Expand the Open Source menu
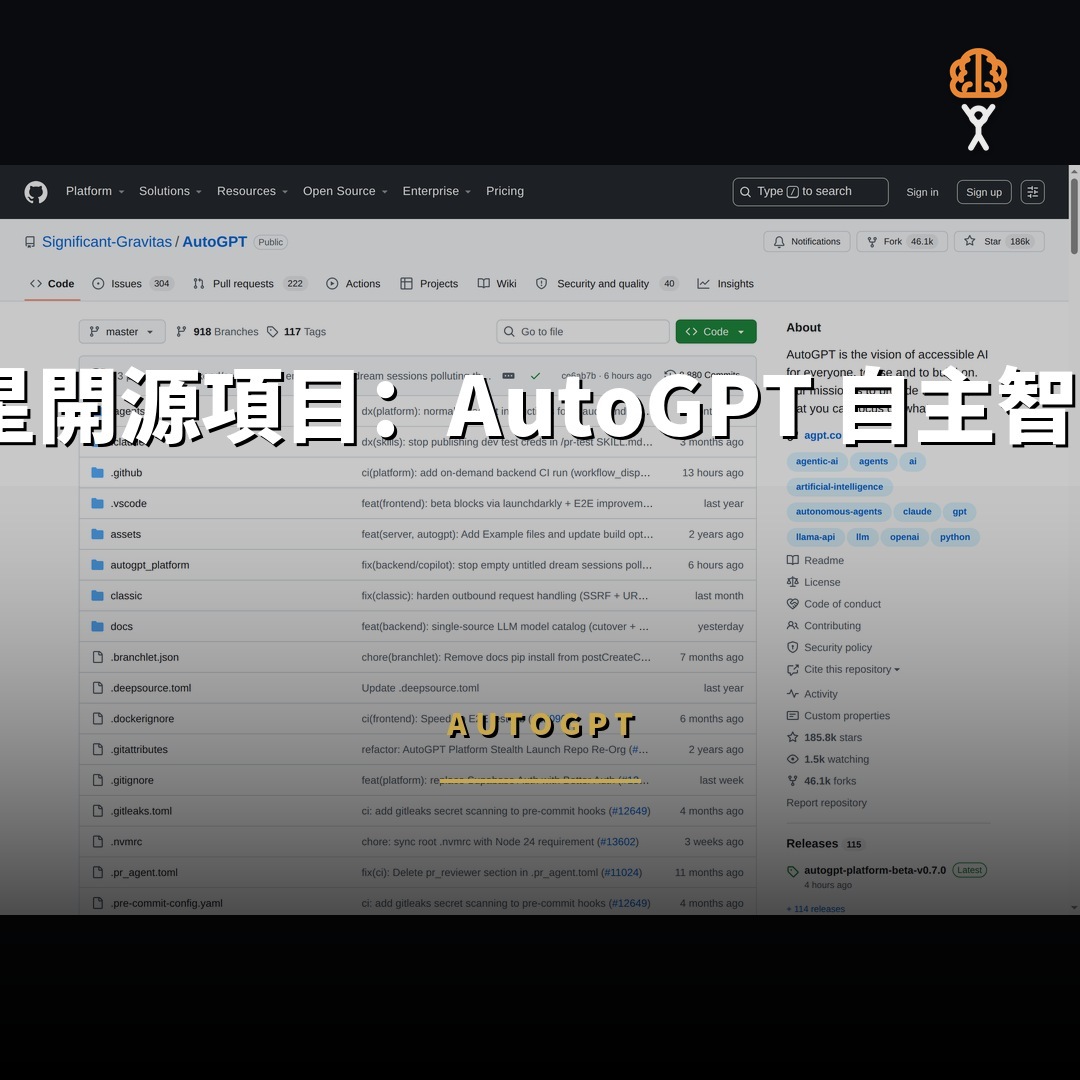1080x1080 pixels. click(x=345, y=191)
